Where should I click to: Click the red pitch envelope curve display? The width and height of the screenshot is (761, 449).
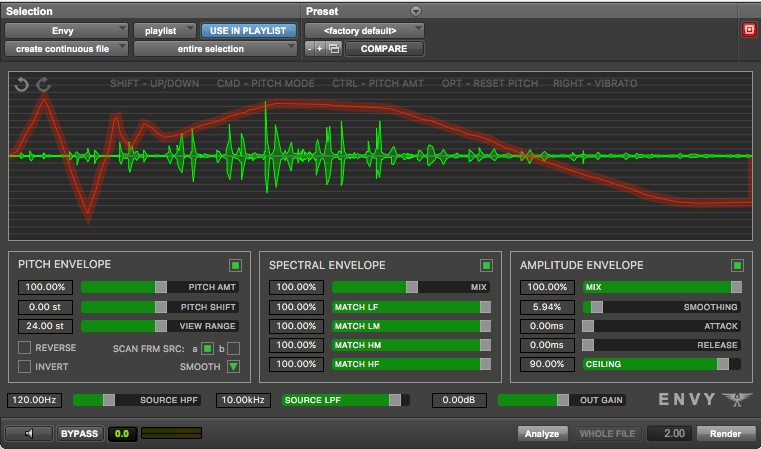pyautogui.click(x=380, y=156)
